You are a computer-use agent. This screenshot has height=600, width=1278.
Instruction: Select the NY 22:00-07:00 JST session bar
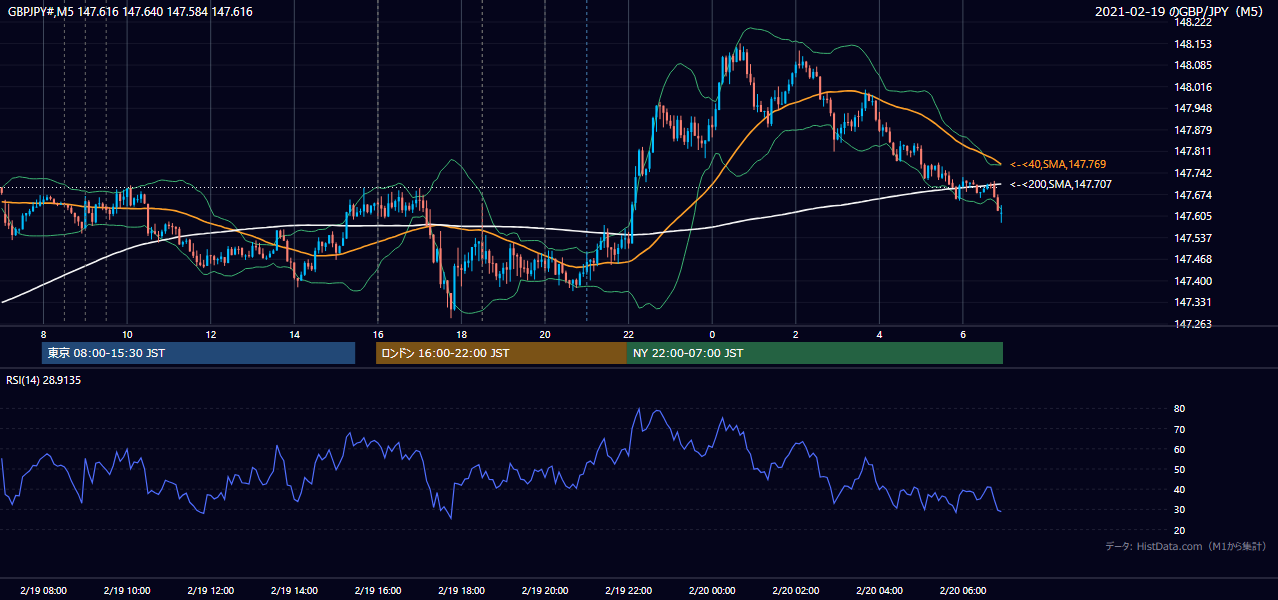click(x=815, y=353)
